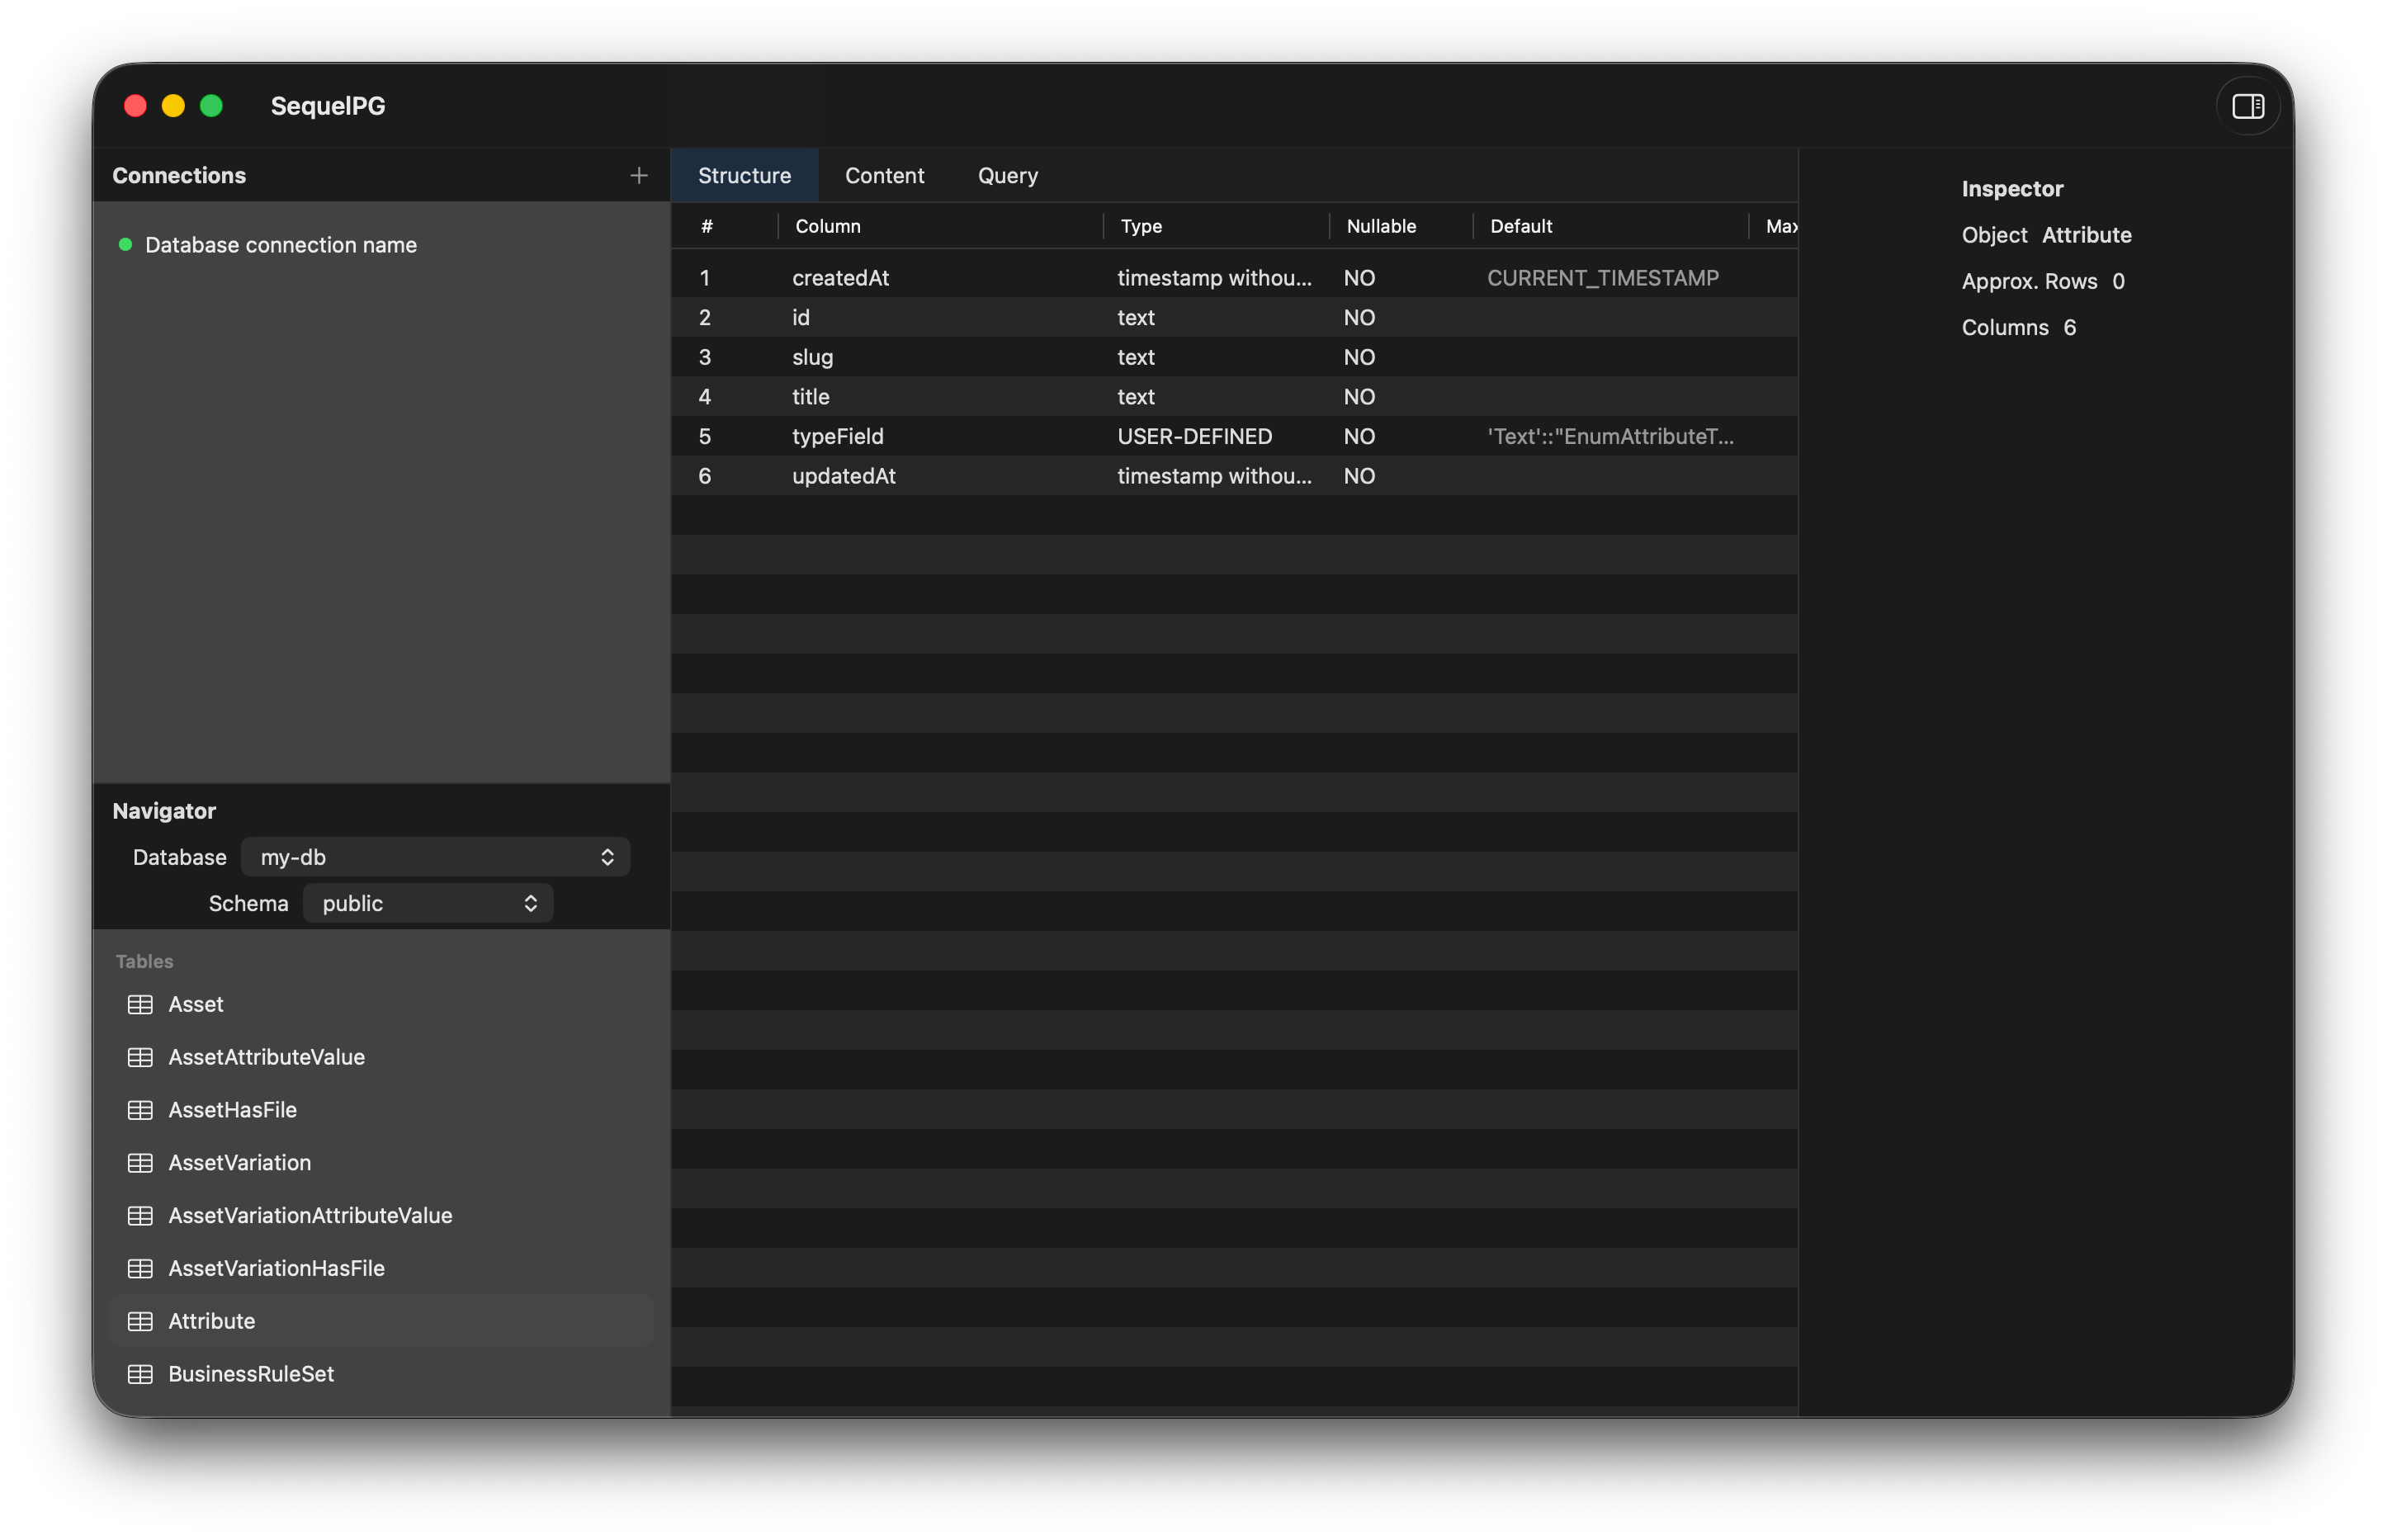2387x1540 pixels.
Task: Toggle the right sidebar panel icon
Action: click(2247, 105)
